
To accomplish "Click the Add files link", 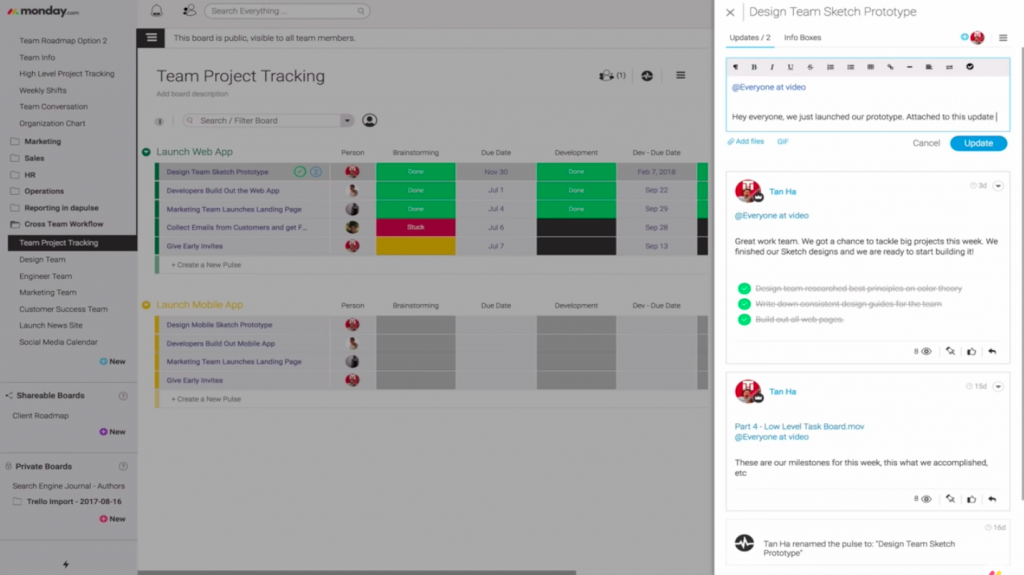I will click(x=746, y=142).
